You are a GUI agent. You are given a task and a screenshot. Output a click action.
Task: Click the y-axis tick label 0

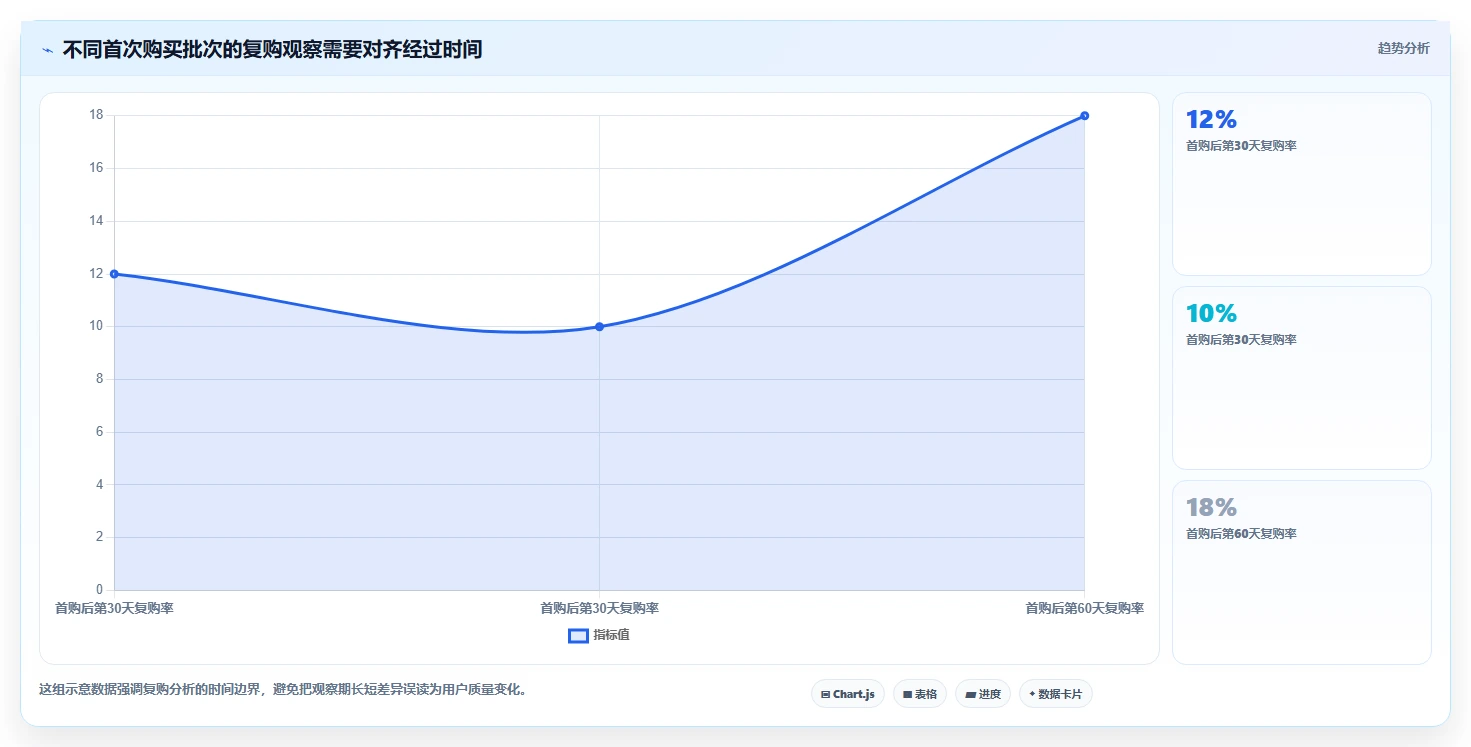[100, 590]
